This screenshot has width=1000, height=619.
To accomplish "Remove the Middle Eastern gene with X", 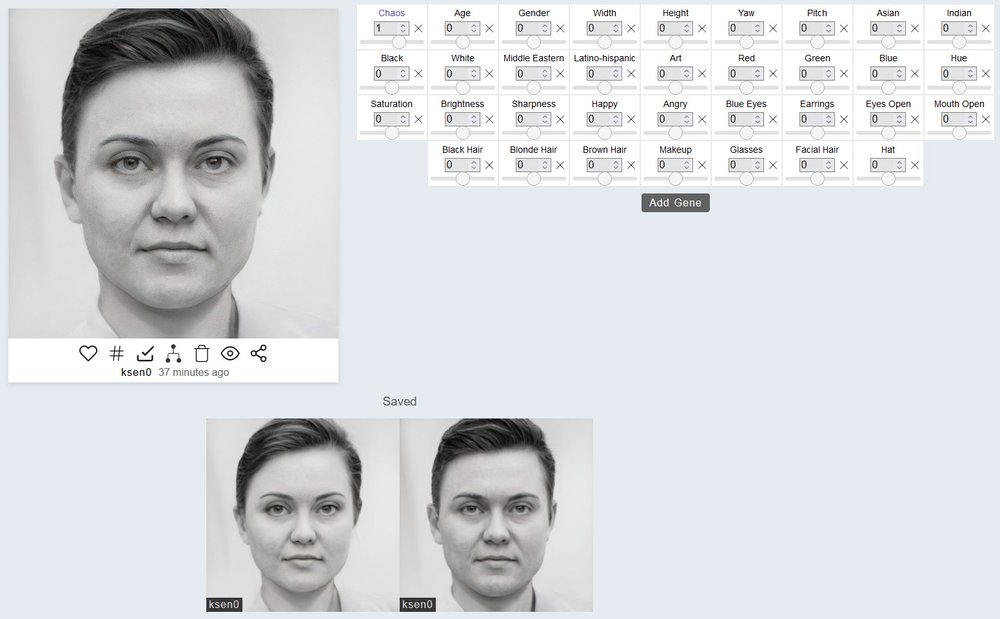I will point(560,74).
